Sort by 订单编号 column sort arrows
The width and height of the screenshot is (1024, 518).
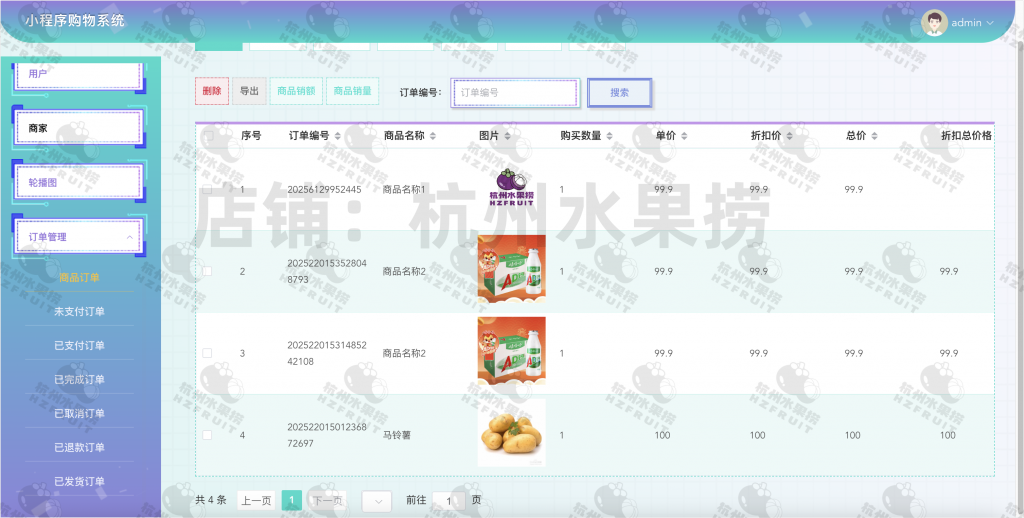point(338,136)
